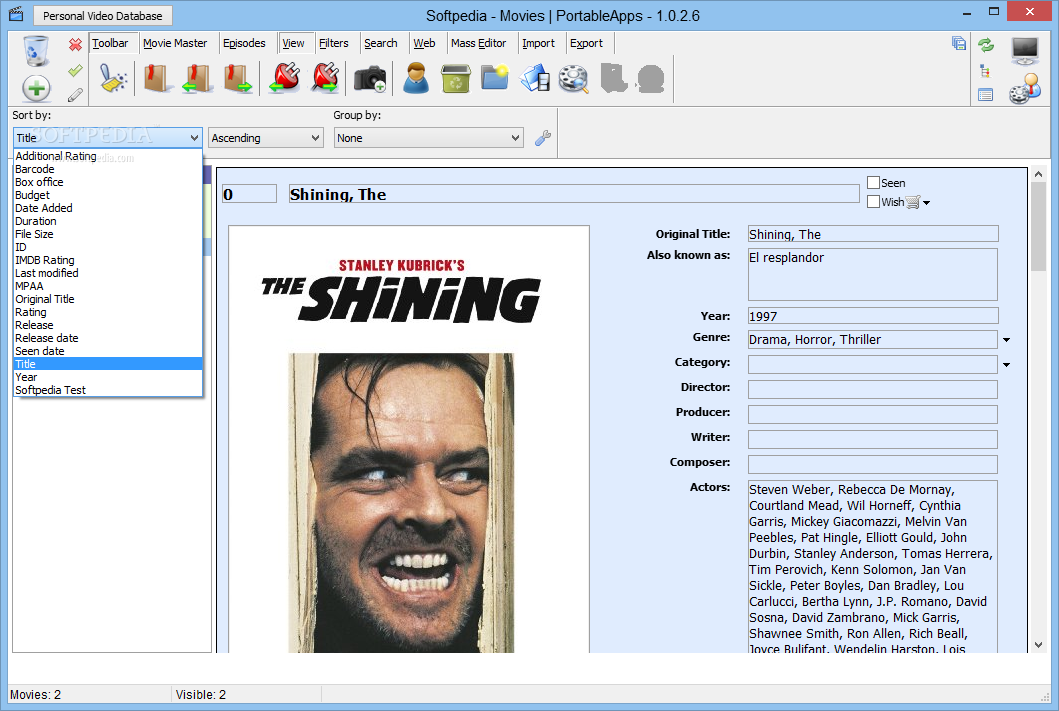Open the Wish cart dropdown arrow
Image resolution: width=1059 pixels, height=711 pixels.
click(927, 203)
